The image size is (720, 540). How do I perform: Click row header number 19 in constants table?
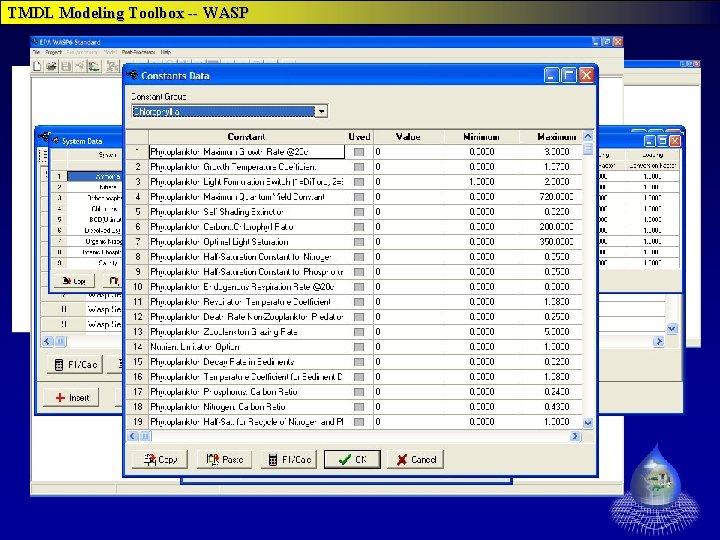(137, 422)
